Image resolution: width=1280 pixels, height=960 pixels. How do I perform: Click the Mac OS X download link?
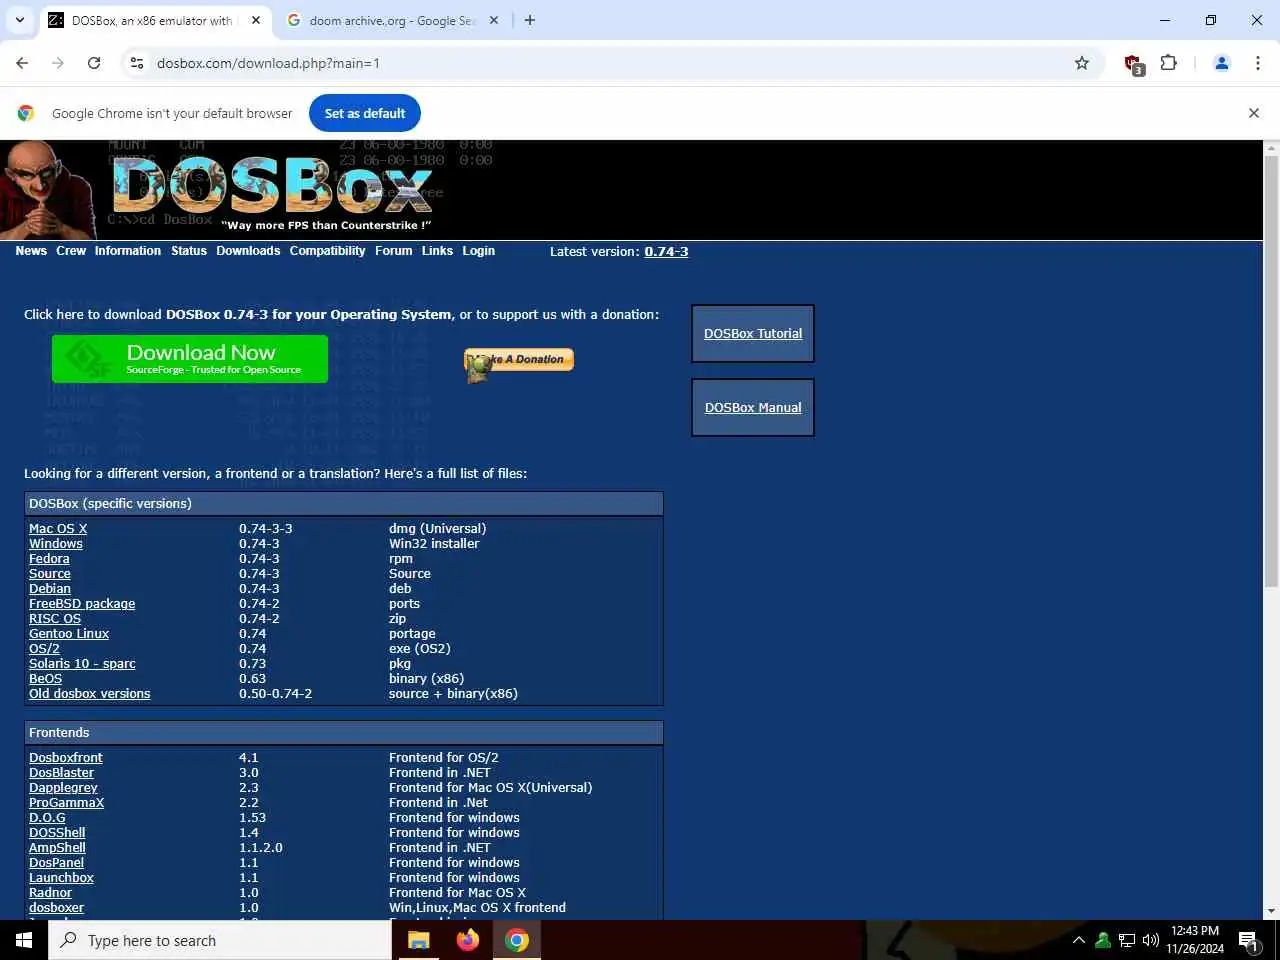click(58, 529)
